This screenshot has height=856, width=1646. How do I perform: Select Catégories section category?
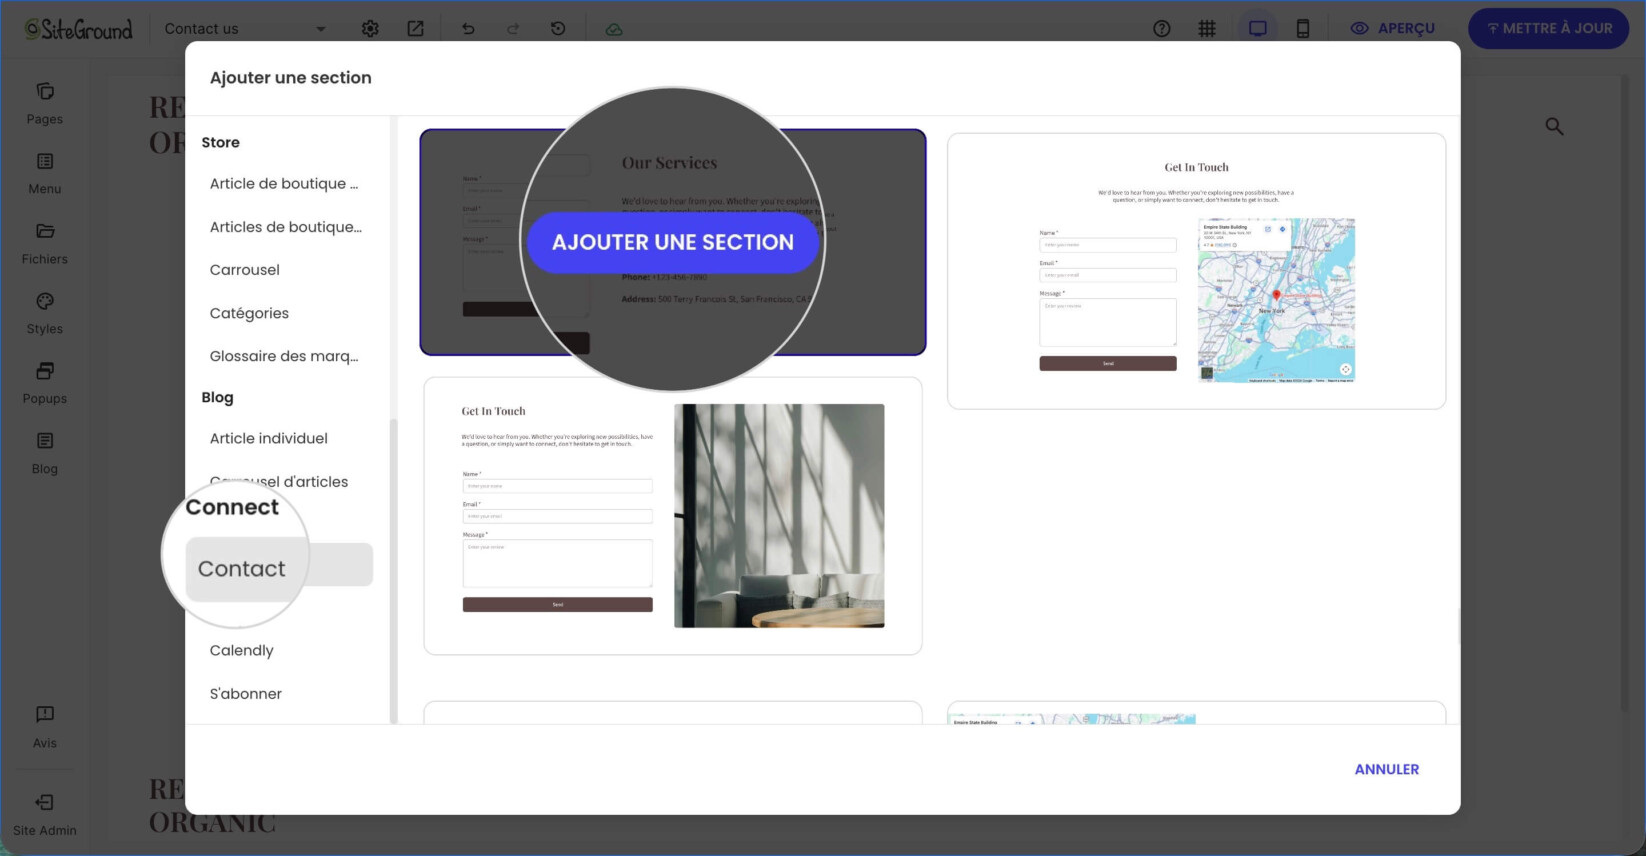click(249, 313)
